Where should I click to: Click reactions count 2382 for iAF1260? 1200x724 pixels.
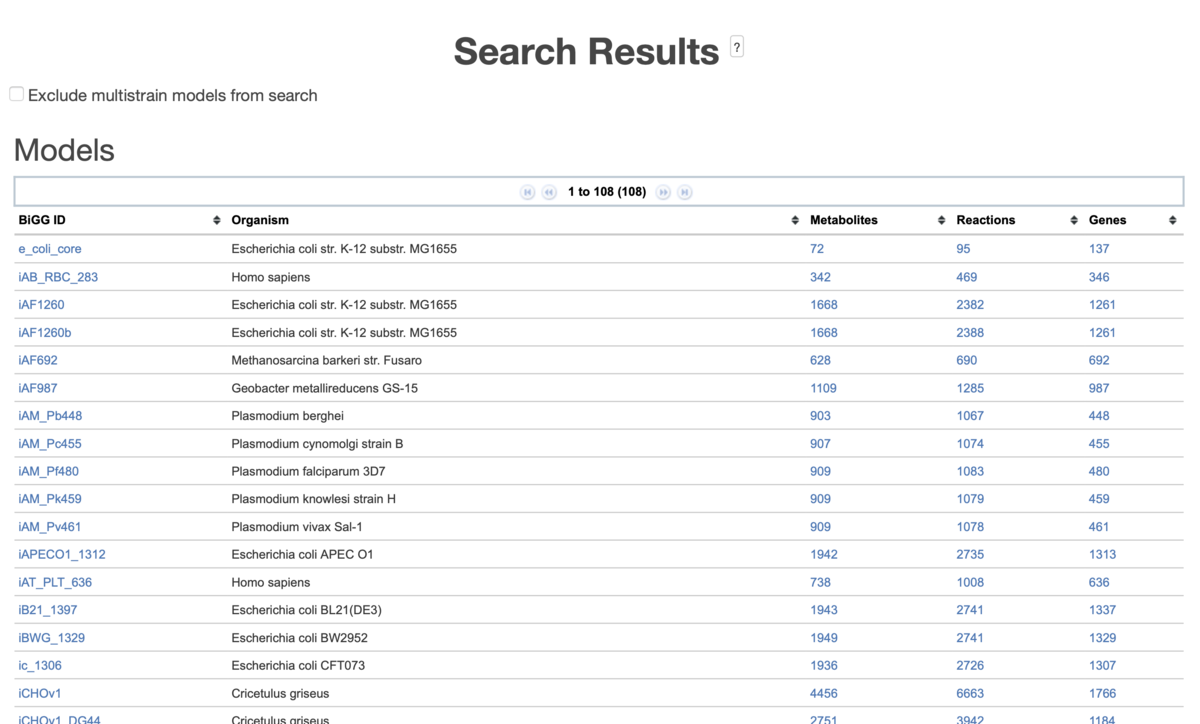[970, 305]
